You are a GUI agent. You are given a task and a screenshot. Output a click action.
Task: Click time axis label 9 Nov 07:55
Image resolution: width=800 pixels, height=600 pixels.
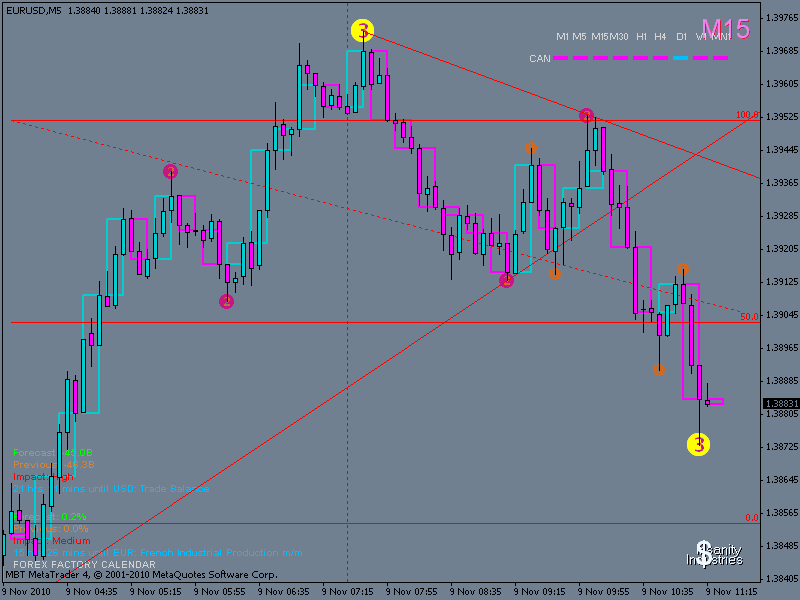tap(412, 592)
